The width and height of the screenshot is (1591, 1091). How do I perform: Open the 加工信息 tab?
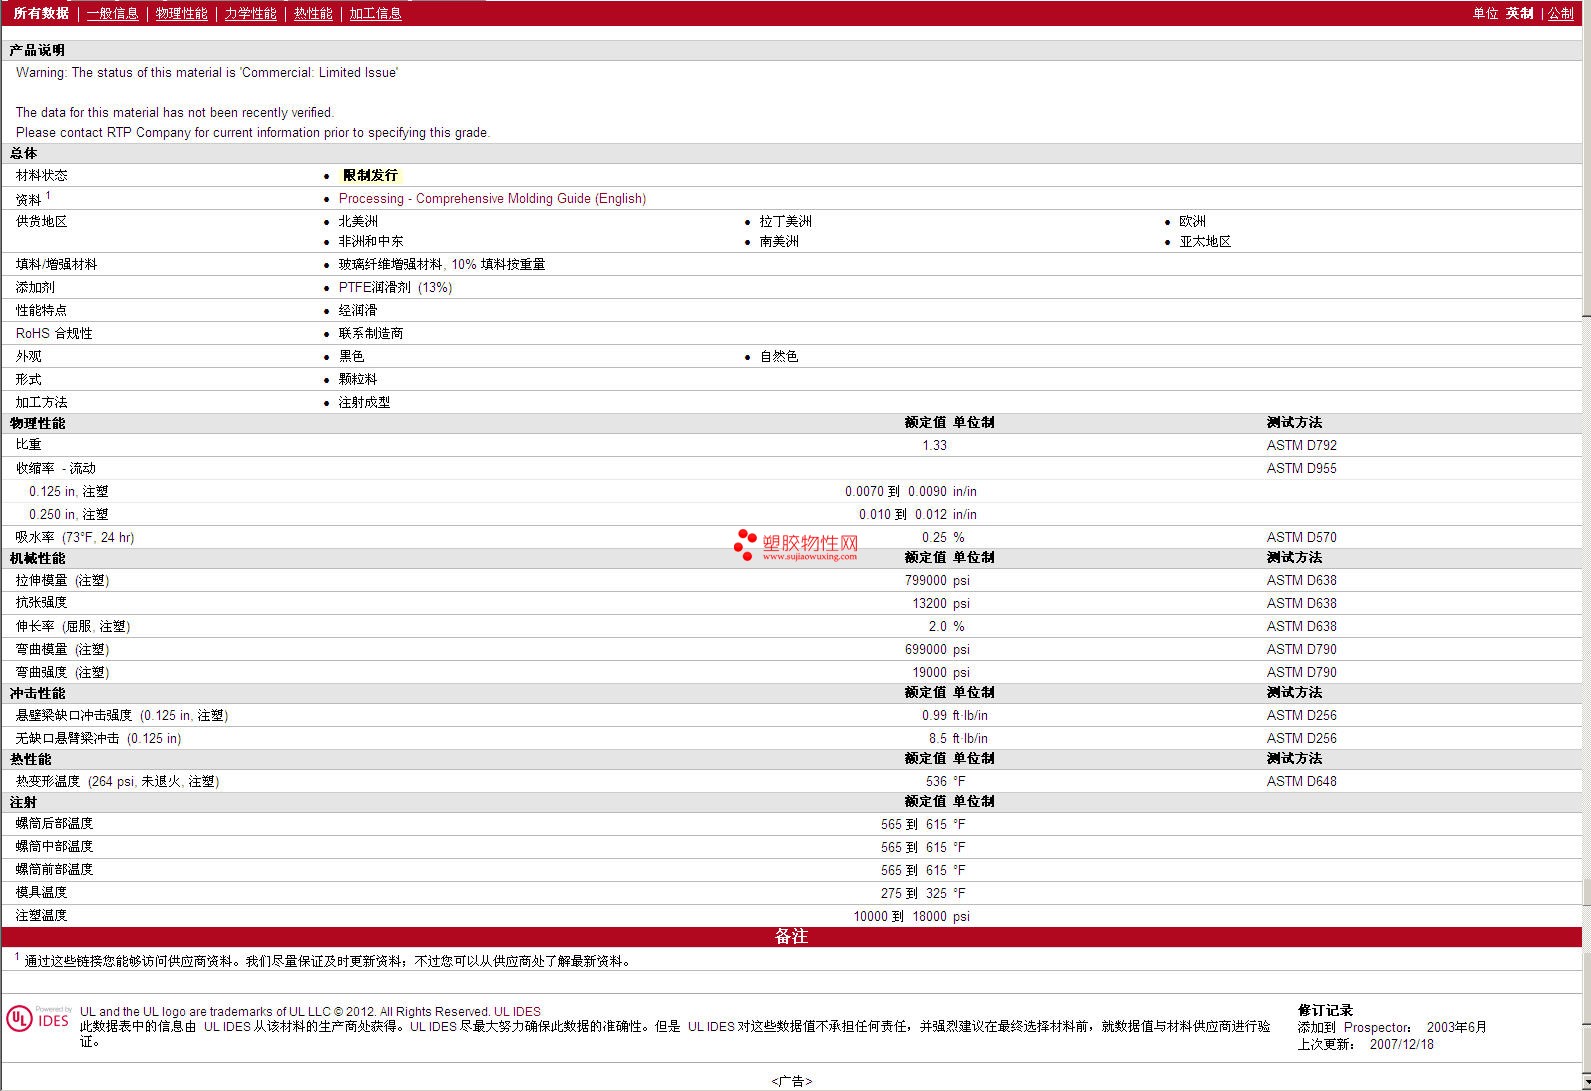tap(375, 13)
